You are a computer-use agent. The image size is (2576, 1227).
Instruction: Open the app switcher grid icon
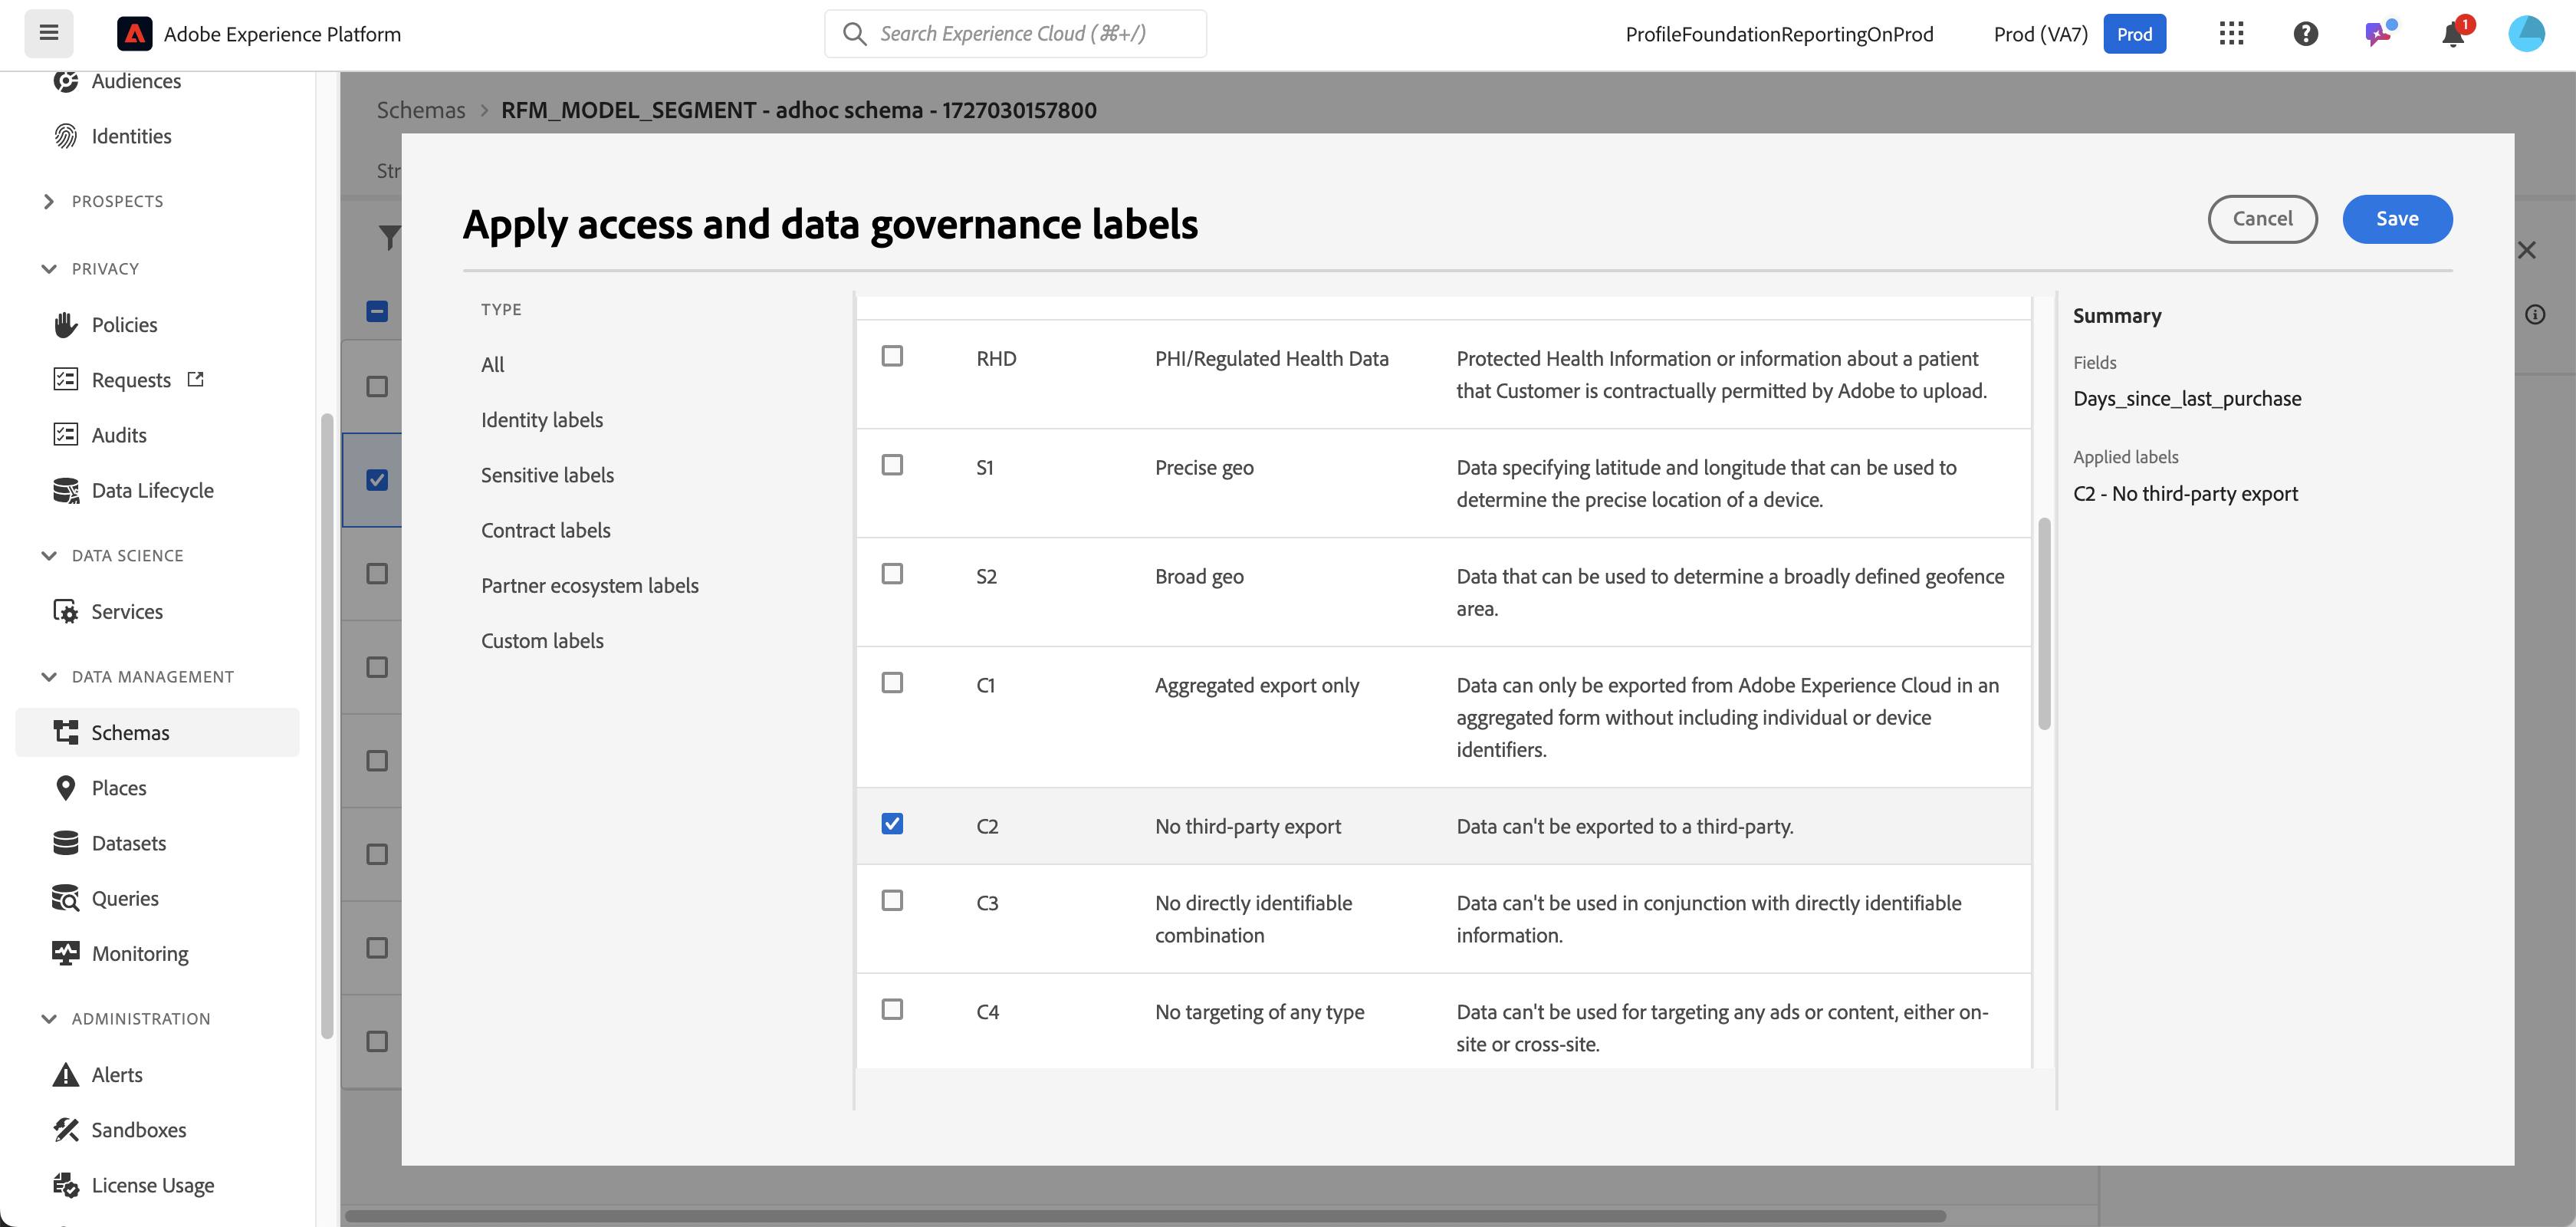pos(2231,34)
